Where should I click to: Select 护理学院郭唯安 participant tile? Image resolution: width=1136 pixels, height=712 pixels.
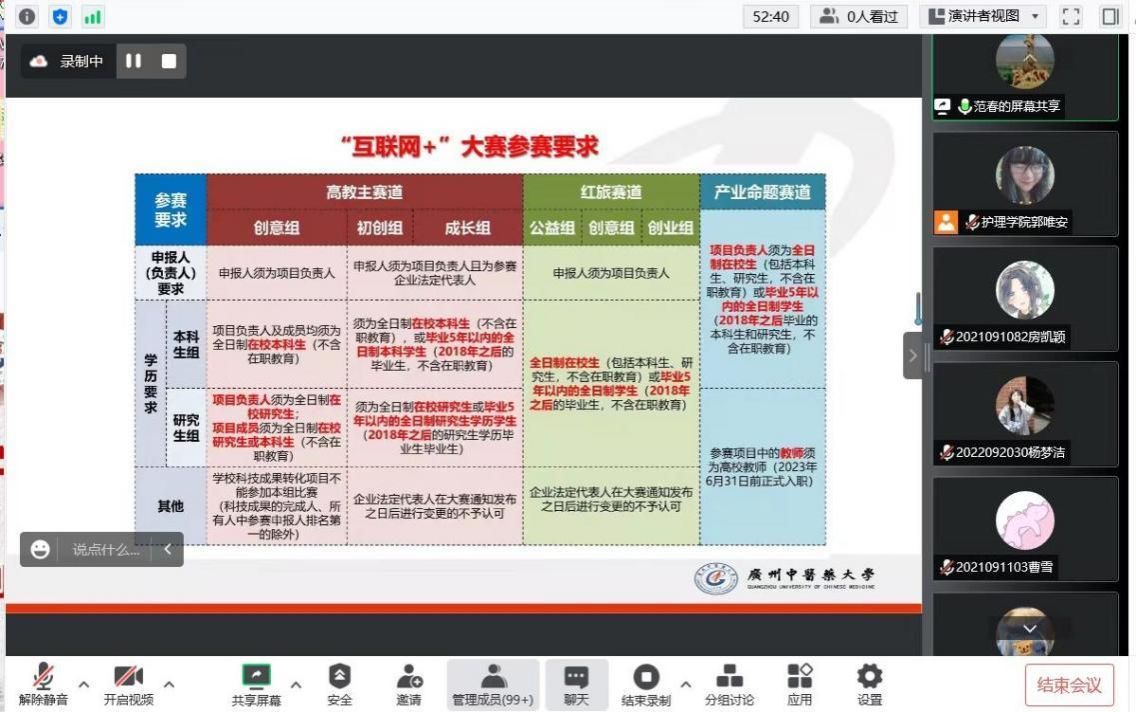pyautogui.click(x=1025, y=184)
